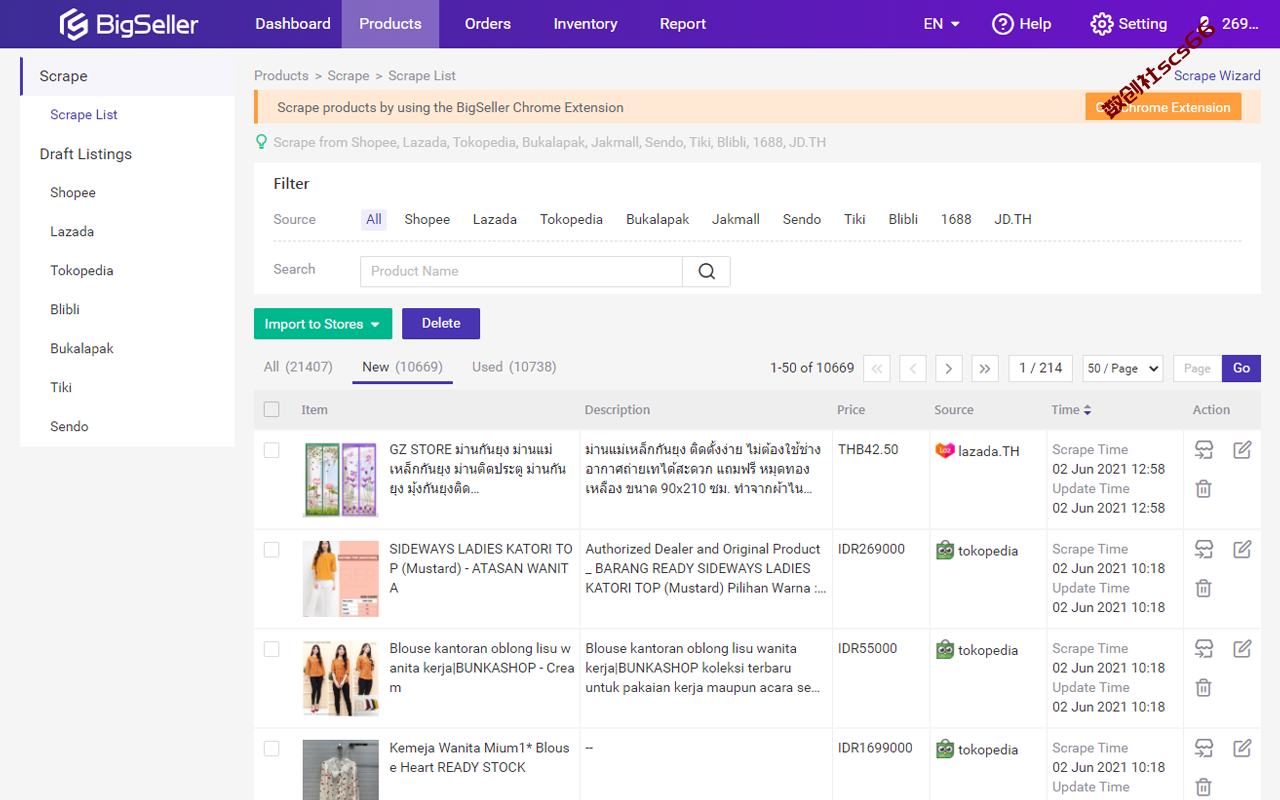The height and width of the screenshot is (800, 1280).
Task: Filter source by Shopee
Action: click(427, 219)
